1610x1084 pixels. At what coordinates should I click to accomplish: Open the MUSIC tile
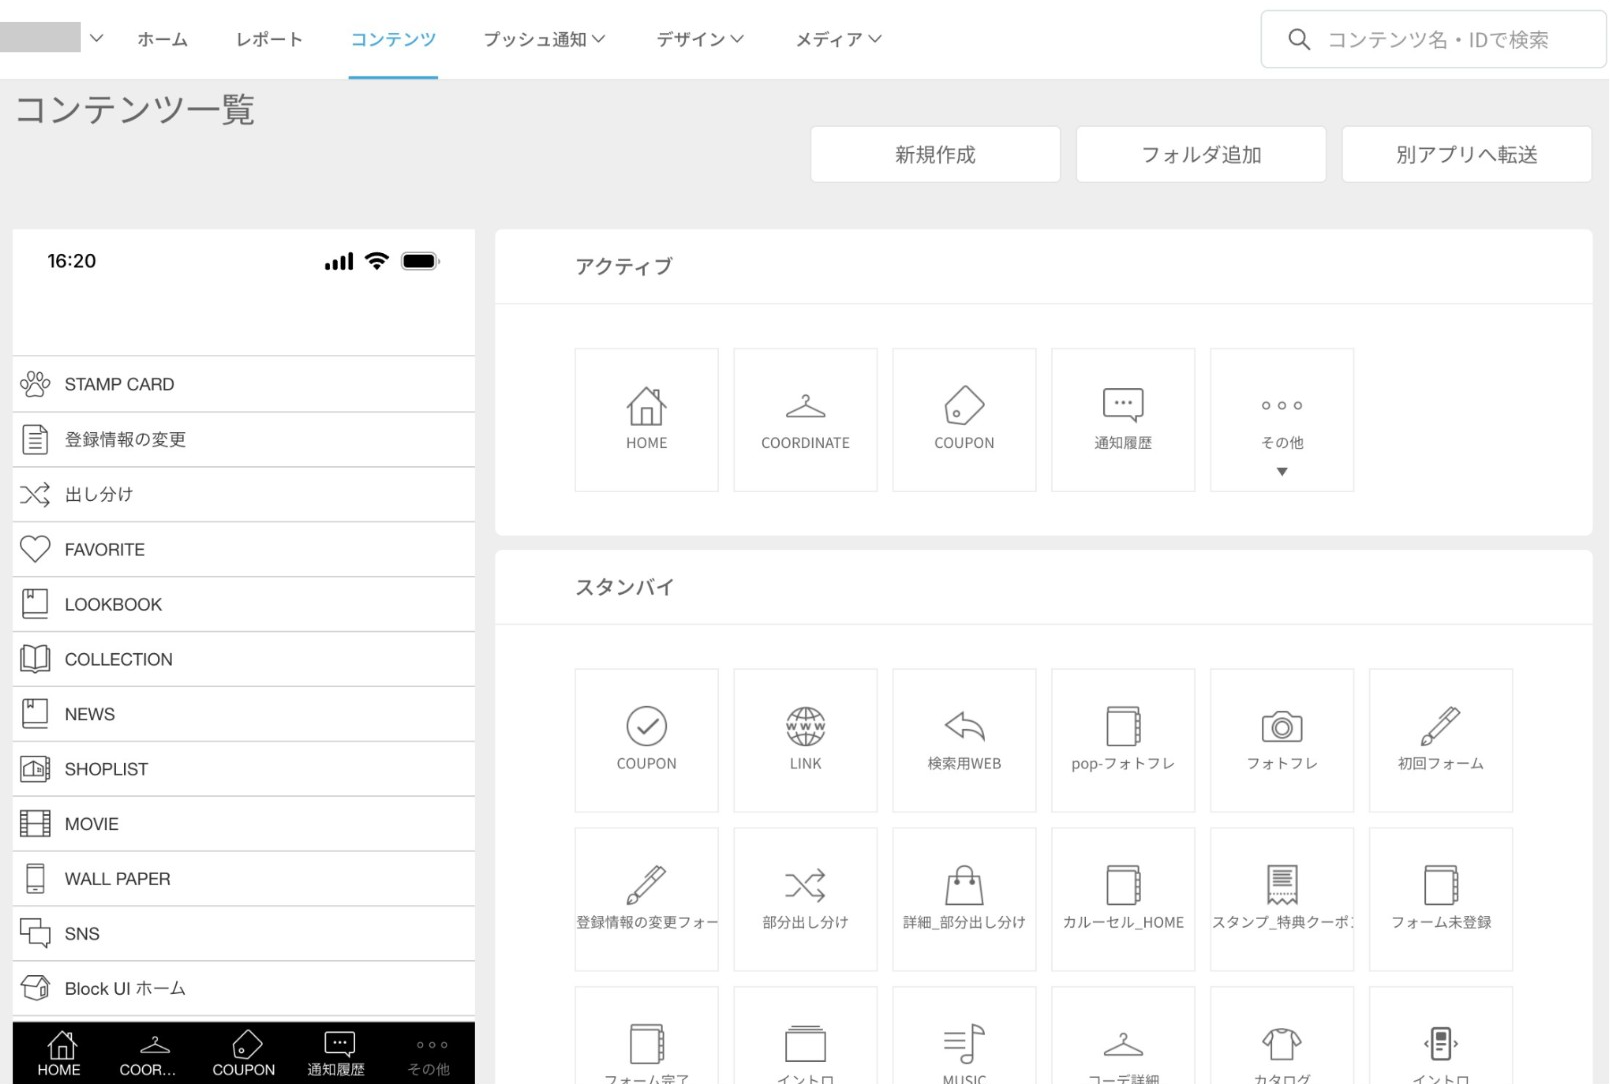coord(964,1036)
